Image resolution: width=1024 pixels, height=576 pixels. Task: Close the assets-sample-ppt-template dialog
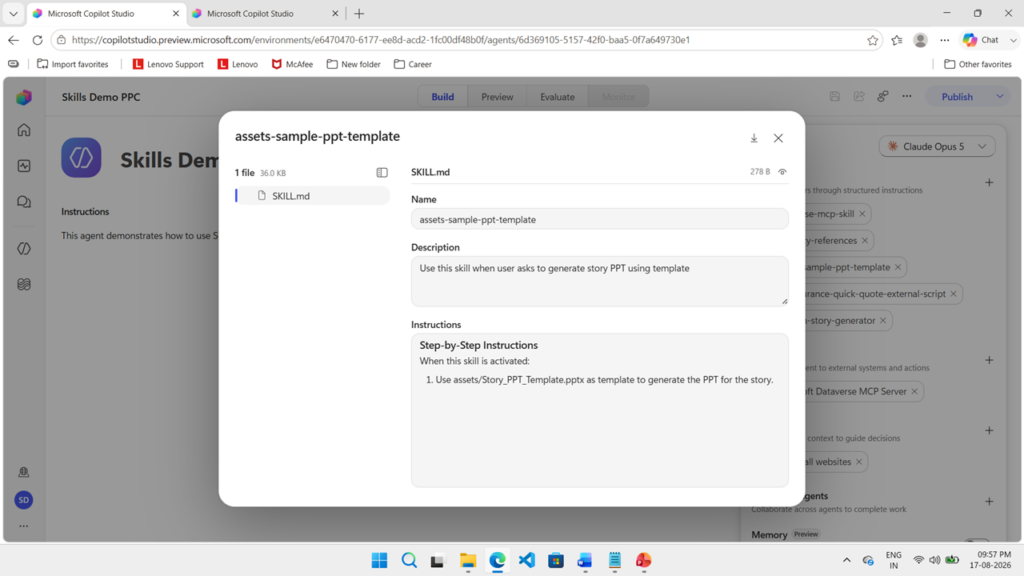(778, 138)
